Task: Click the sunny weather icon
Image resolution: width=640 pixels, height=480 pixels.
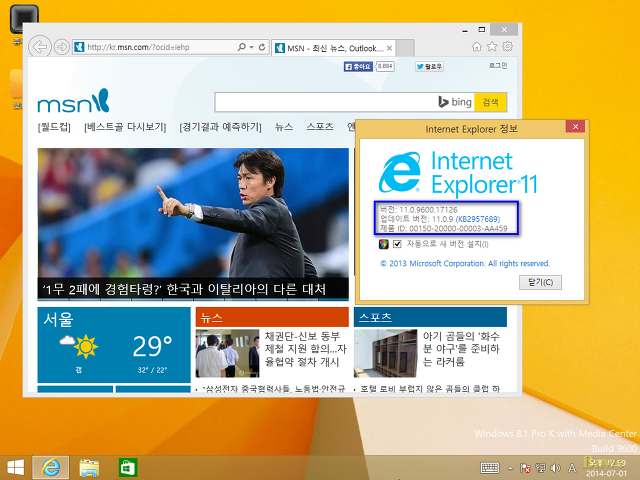Action: pyautogui.click(x=80, y=346)
